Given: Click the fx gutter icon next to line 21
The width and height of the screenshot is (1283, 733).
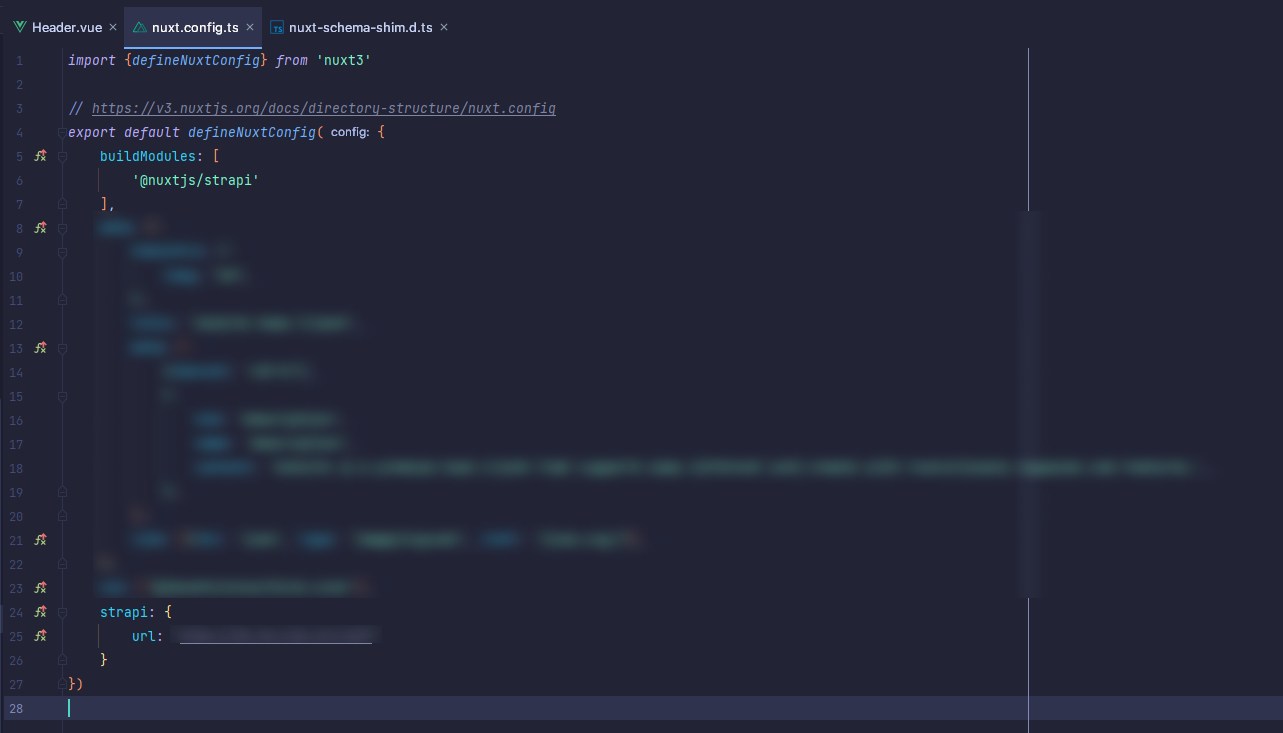Looking at the screenshot, I should pyautogui.click(x=40, y=540).
